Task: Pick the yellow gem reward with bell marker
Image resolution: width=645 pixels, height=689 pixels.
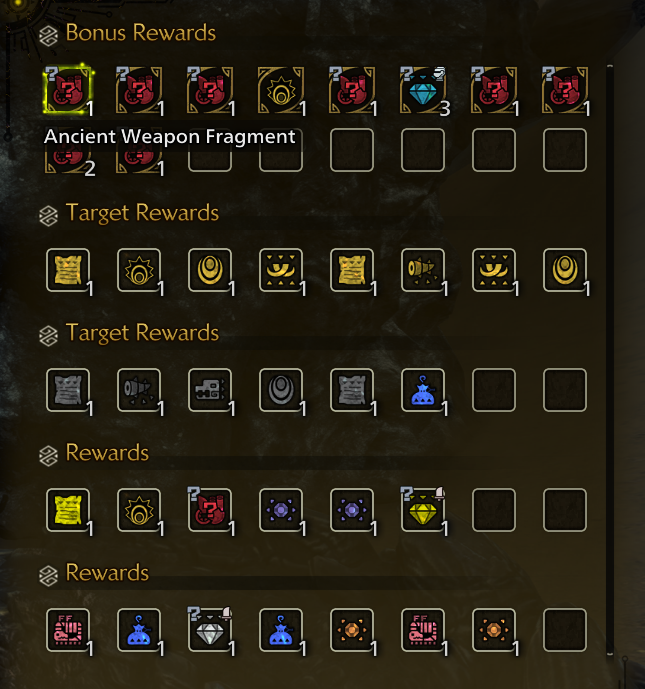Action: pyautogui.click(x=422, y=510)
